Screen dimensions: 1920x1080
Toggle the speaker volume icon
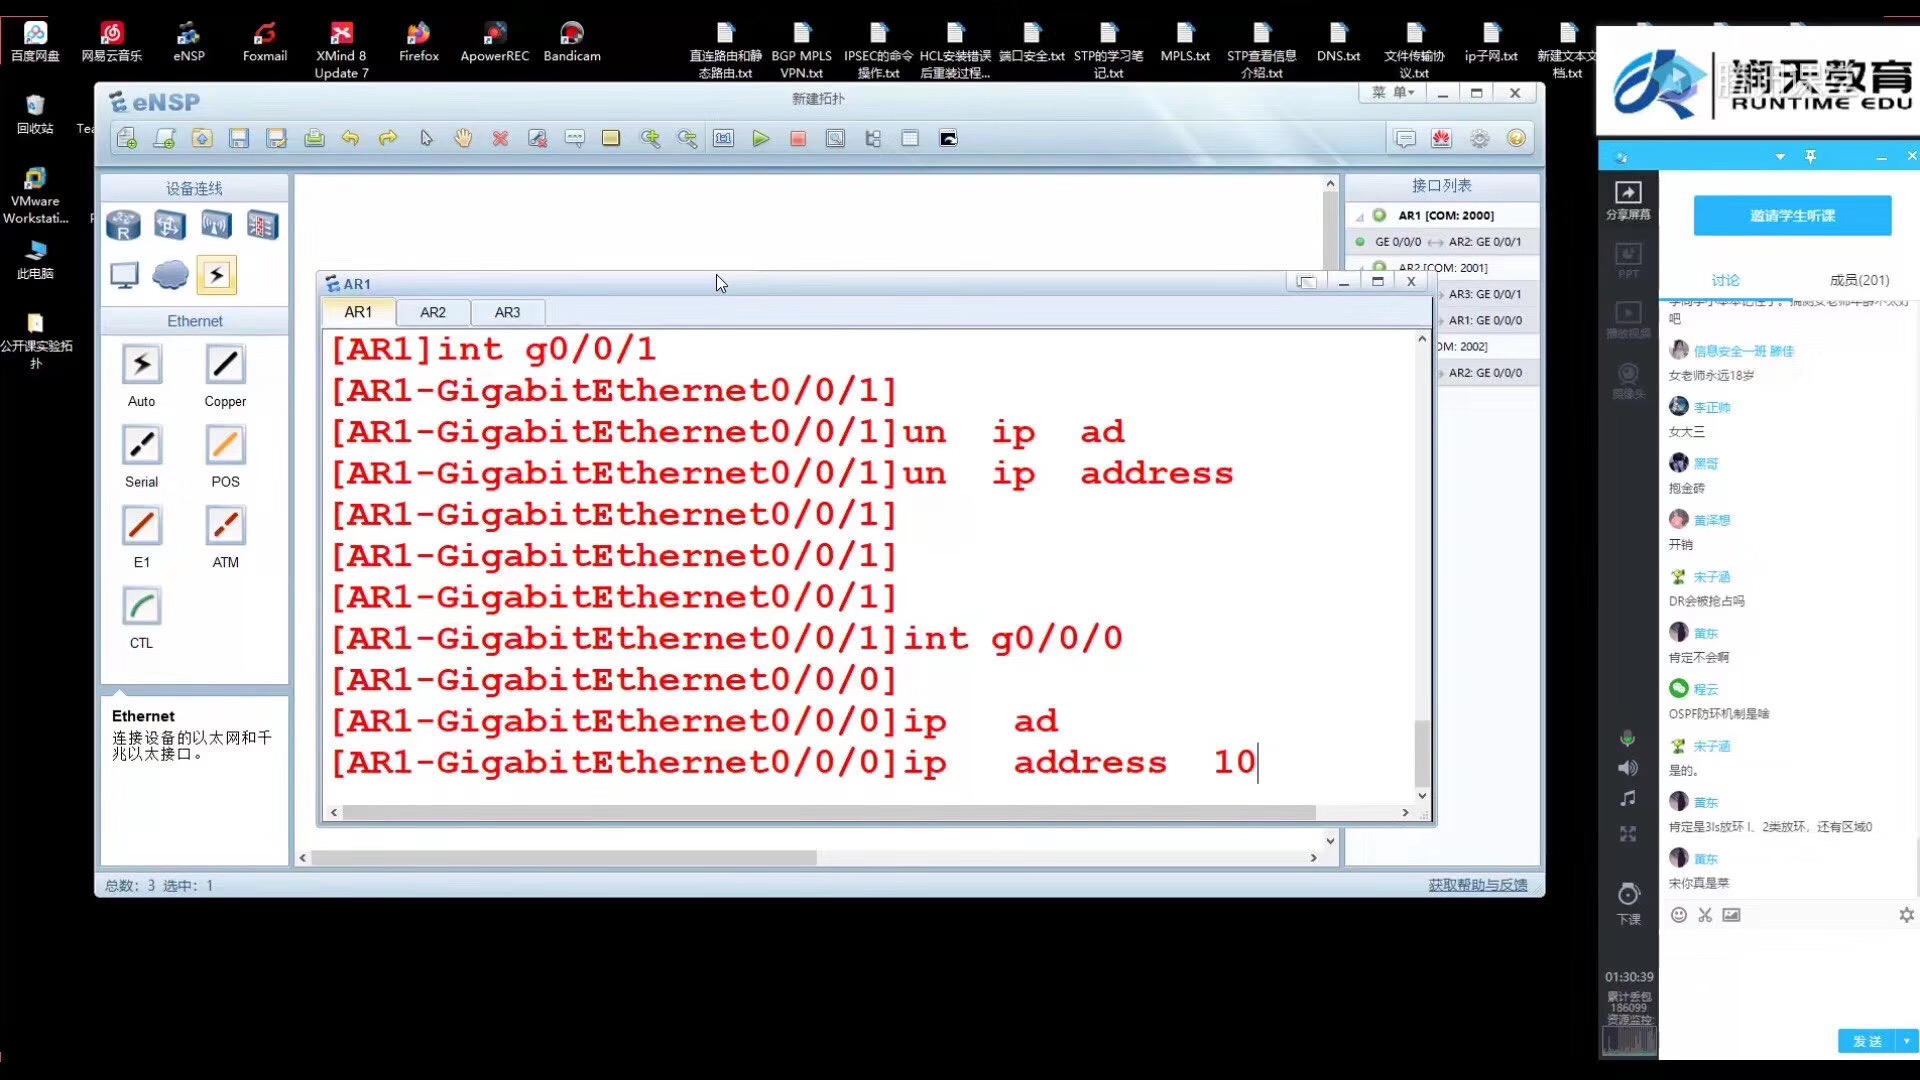[1628, 768]
